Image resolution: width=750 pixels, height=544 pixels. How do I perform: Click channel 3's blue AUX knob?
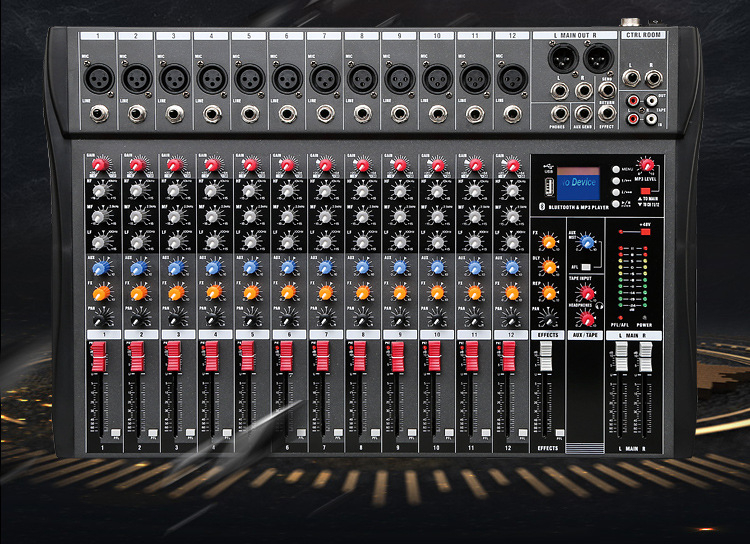tap(176, 267)
